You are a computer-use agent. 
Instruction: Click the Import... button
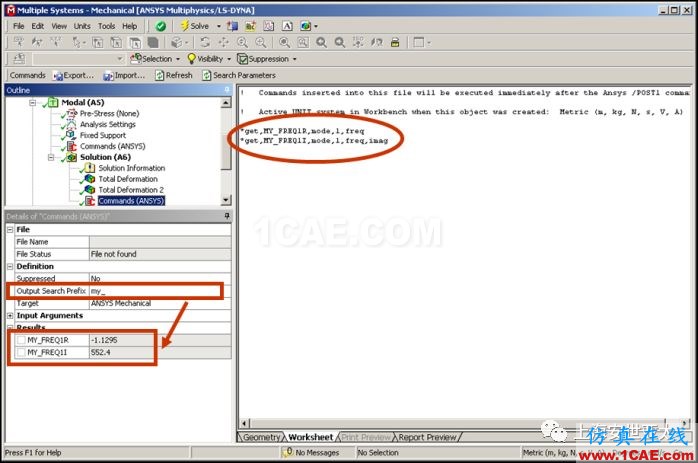click(124, 76)
